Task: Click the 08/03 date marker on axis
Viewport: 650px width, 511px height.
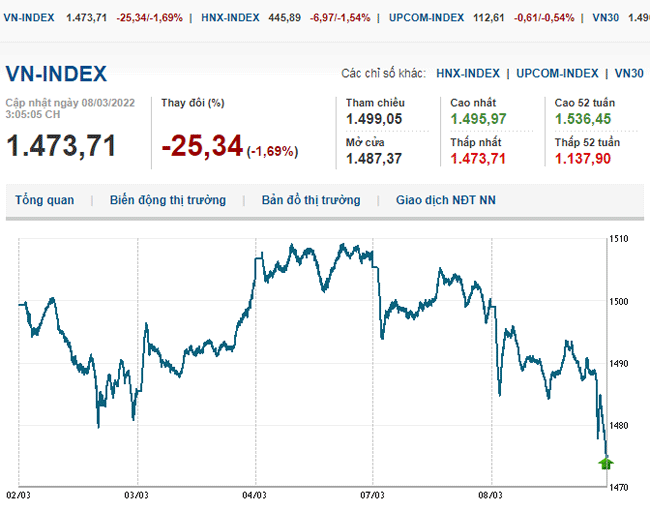Action: tap(490, 495)
